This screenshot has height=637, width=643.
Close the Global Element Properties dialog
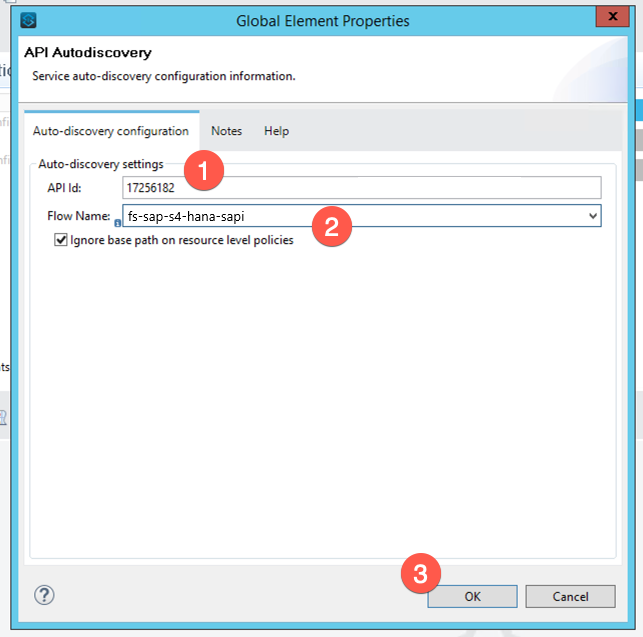612,16
